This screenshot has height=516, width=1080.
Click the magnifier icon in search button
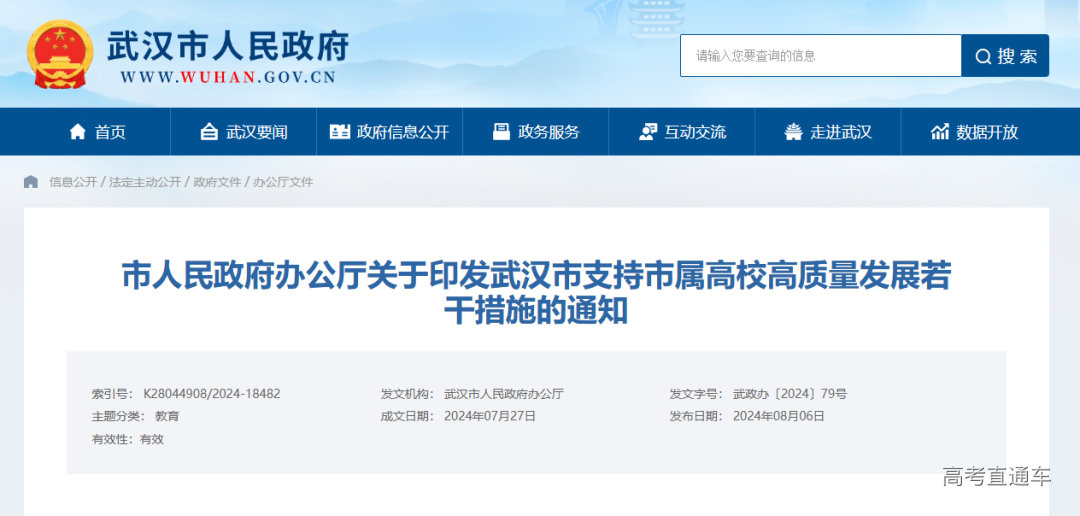coord(984,56)
